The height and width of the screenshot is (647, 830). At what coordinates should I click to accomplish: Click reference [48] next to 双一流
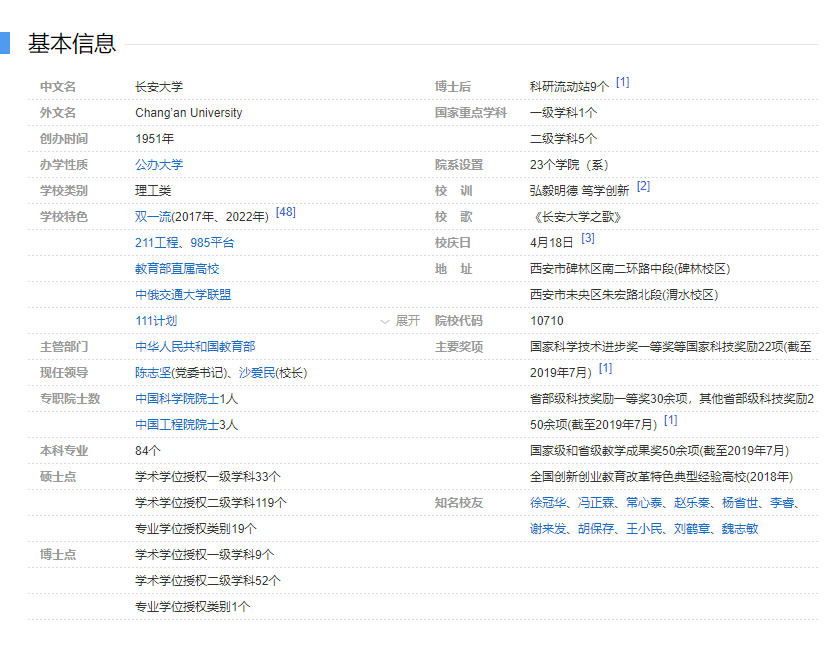[286, 212]
